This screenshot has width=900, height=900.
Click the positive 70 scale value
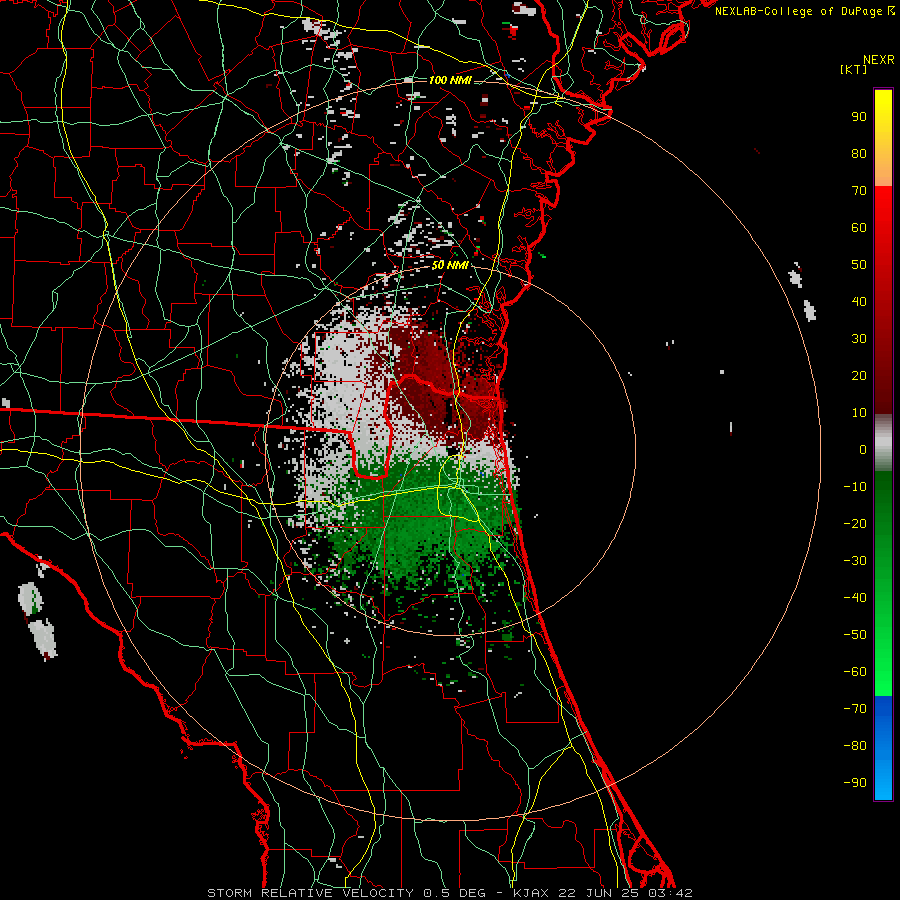(x=859, y=191)
